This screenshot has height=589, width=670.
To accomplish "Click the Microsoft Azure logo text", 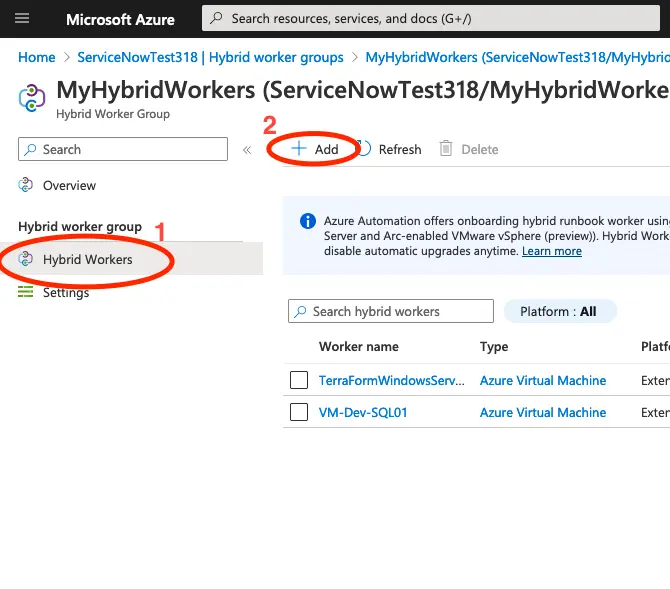I will (120, 19).
